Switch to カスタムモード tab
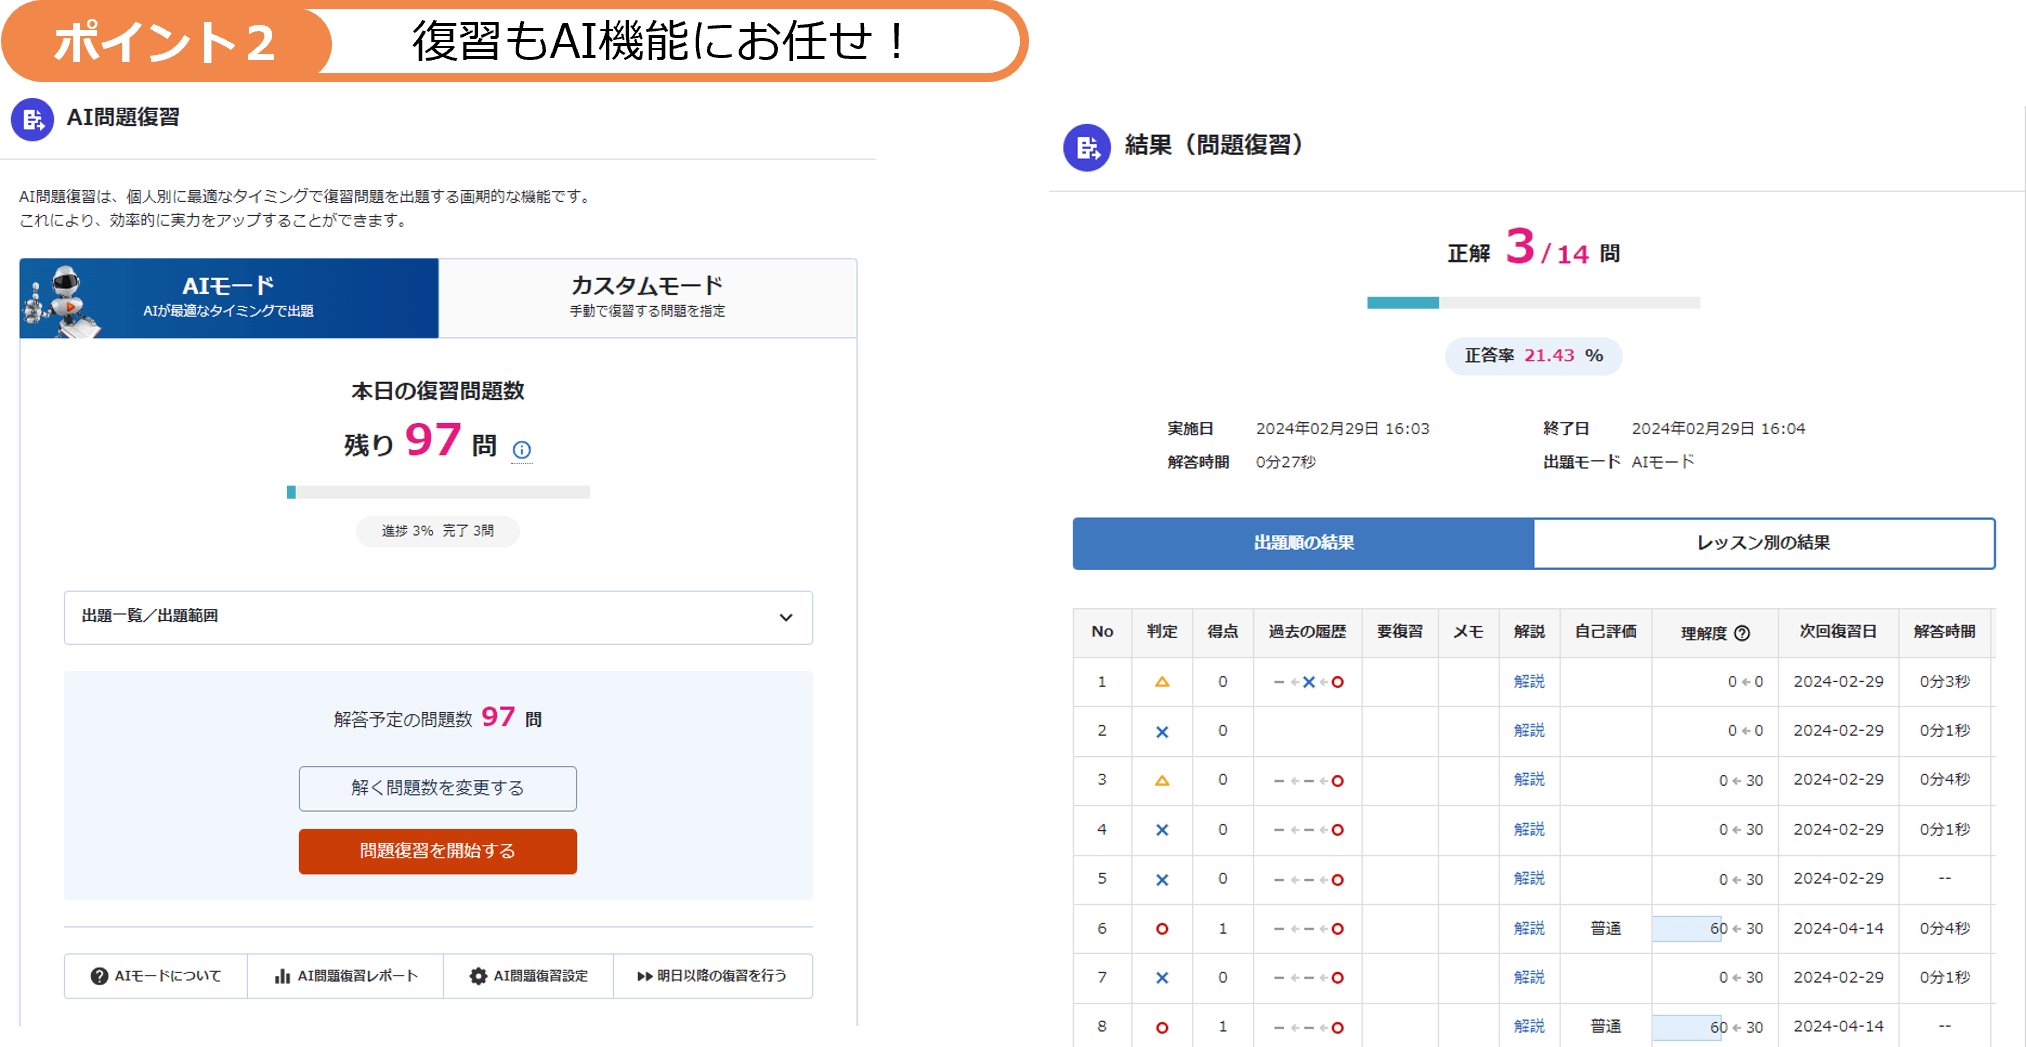This screenshot has width=2026, height=1047. [647, 297]
